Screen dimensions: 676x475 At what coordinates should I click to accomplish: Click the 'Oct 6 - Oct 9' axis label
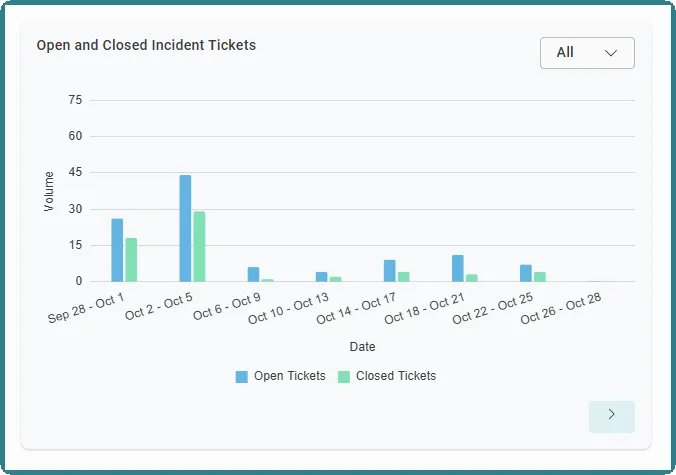pos(227,306)
